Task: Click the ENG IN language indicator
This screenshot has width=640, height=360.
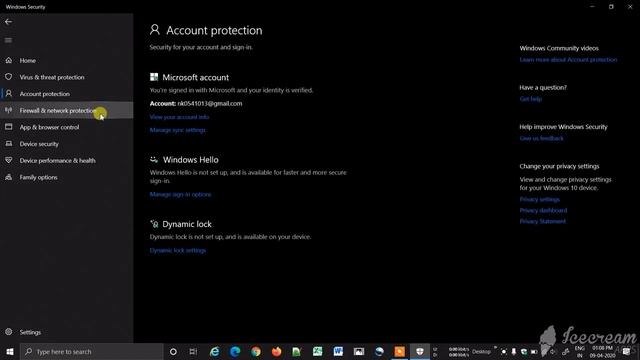Action: pyautogui.click(x=580, y=352)
